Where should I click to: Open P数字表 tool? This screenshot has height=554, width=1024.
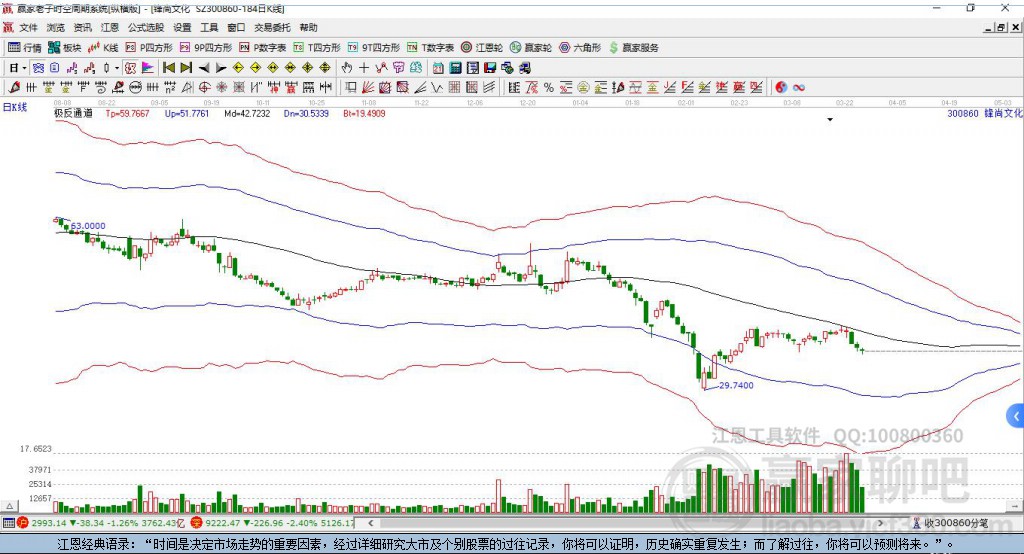tap(263, 48)
